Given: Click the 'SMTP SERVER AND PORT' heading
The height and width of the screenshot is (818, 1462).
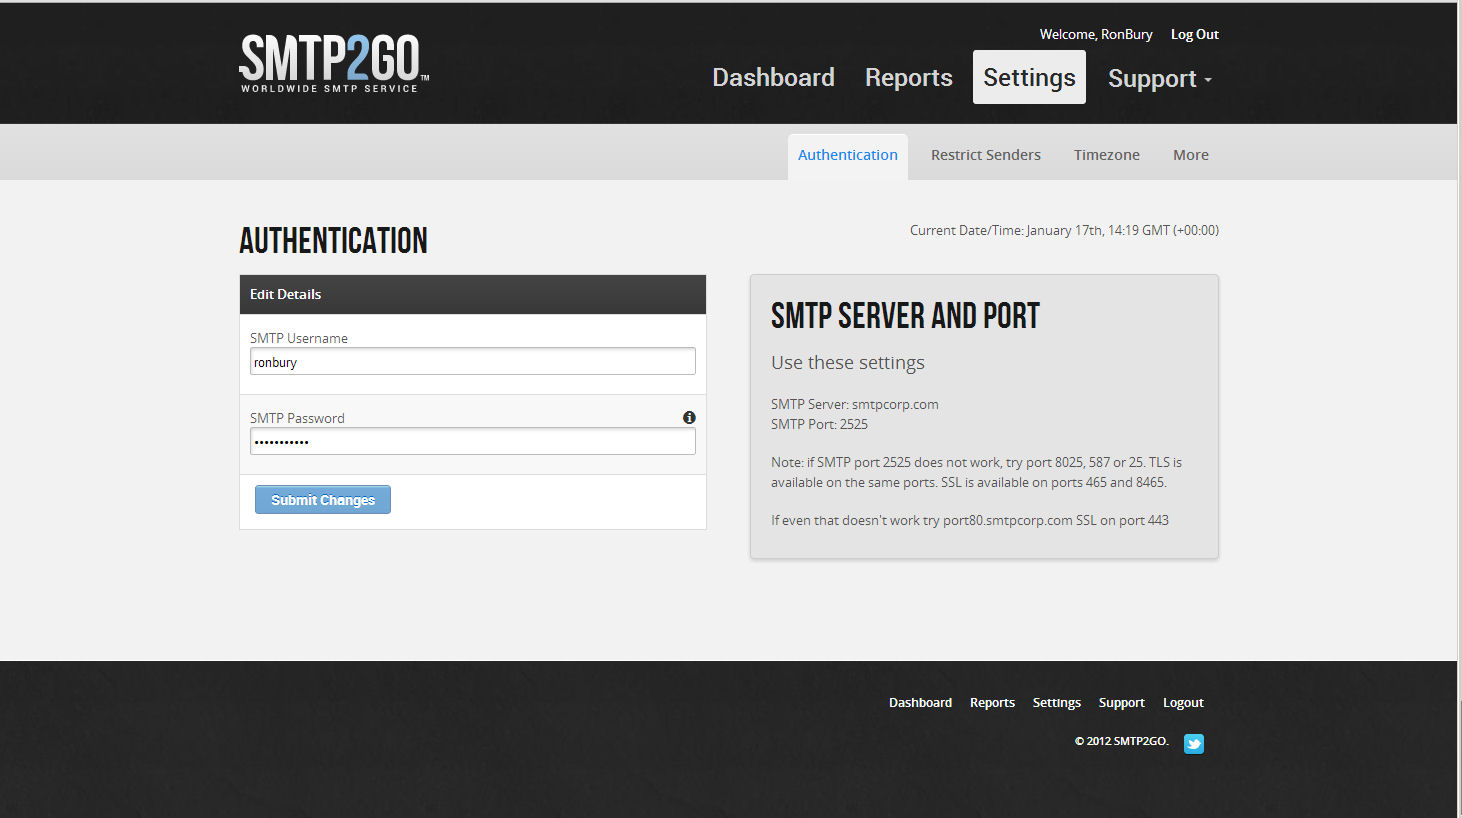Looking at the screenshot, I should [x=905, y=316].
